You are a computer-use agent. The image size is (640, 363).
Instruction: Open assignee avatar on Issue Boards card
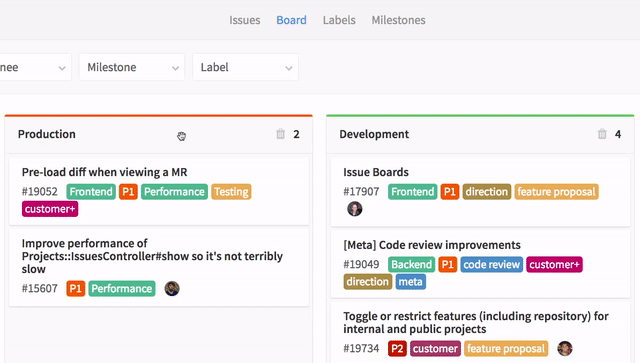(355, 209)
